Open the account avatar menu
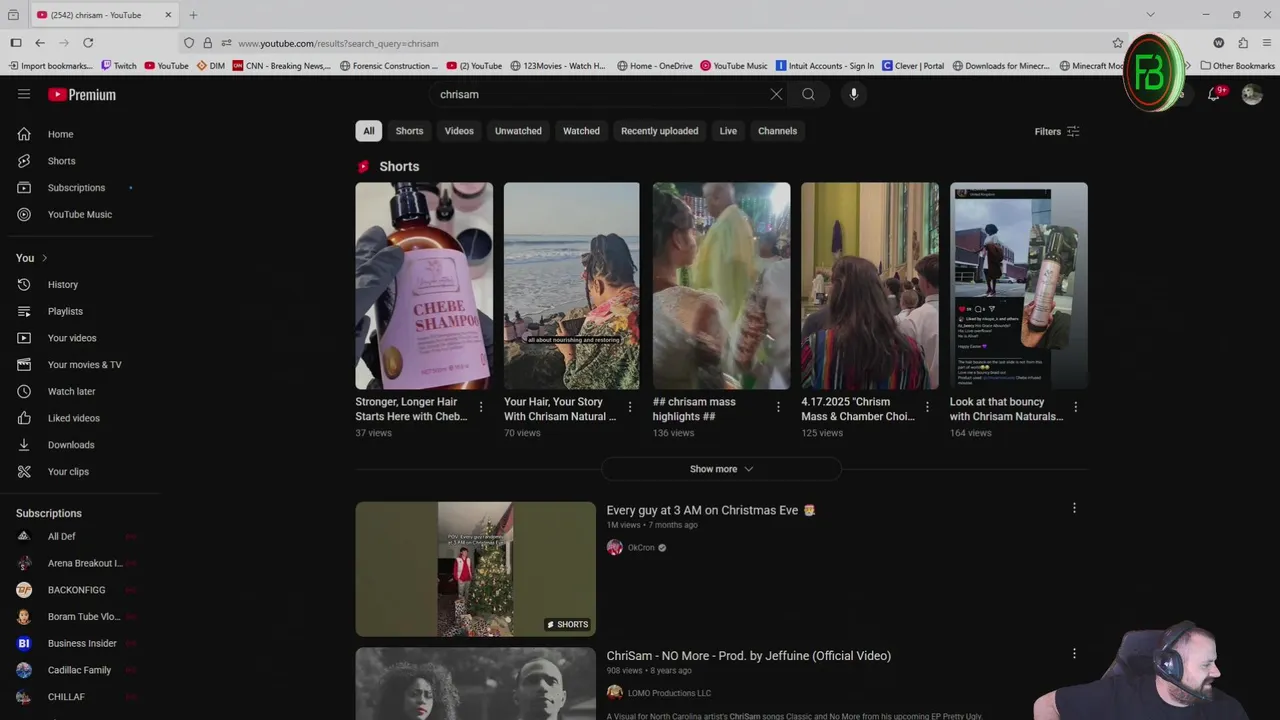The height and width of the screenshot is (720, 1280). [x=1252, y=94]
